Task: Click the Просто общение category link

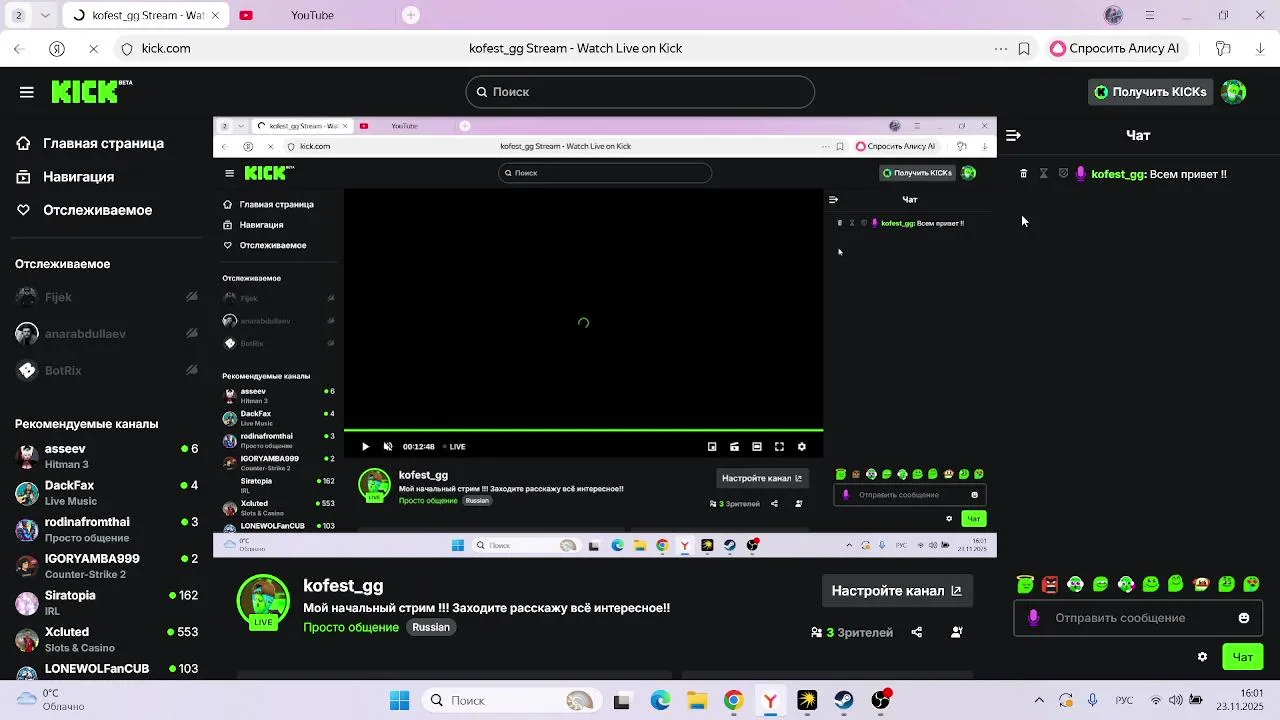Action: coord(351,627)
